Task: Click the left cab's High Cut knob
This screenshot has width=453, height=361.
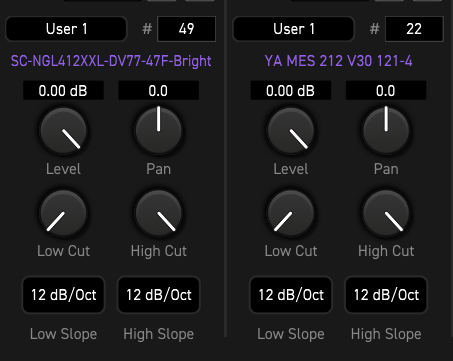Action: coord(158,214)
